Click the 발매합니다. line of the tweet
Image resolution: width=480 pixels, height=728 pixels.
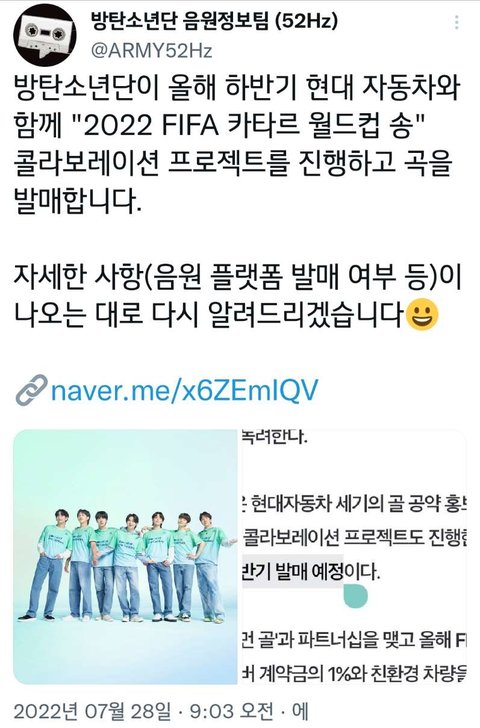coord(77,202)
